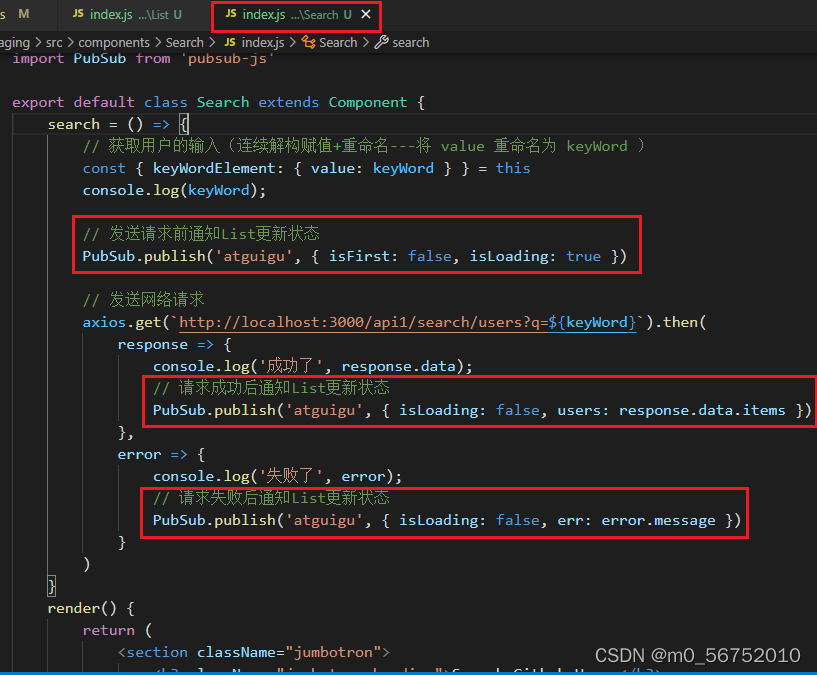The height and width of the screenshot is (675, 817).
Task: Click the JS icon on the List tab
Action: click(78, 14)
